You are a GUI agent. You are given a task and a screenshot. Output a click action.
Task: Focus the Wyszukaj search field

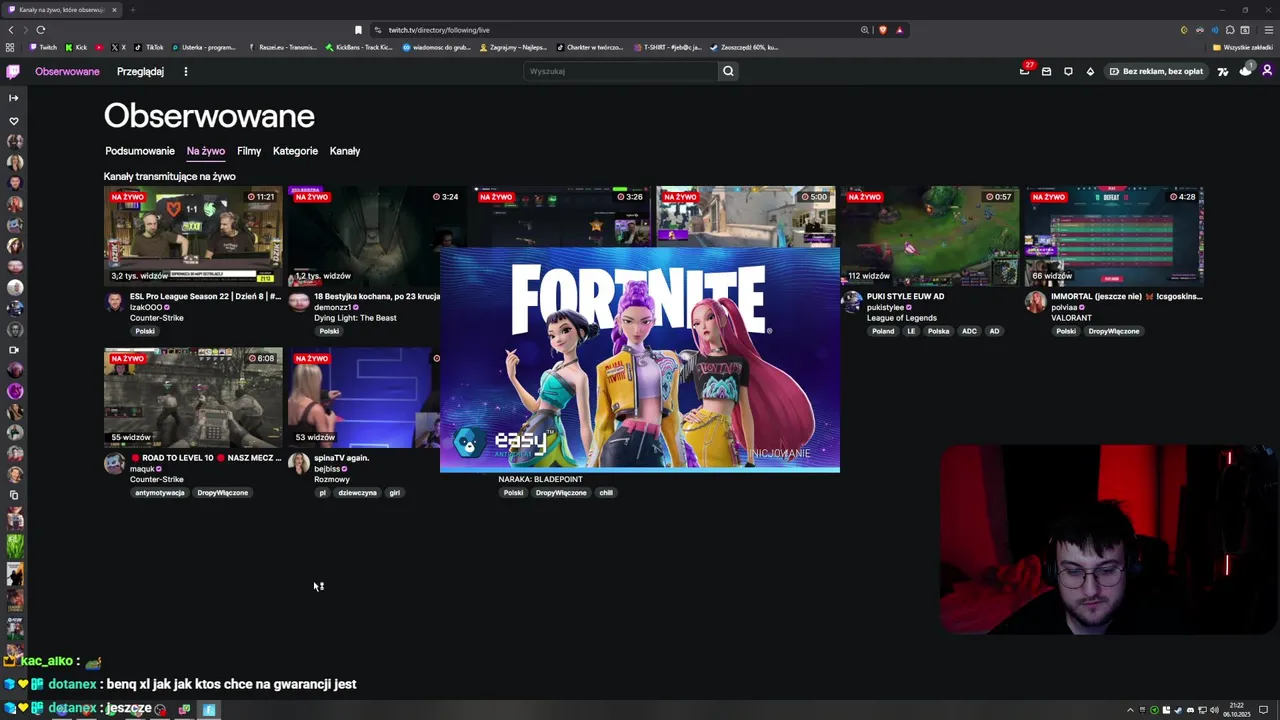coord(621,71)
